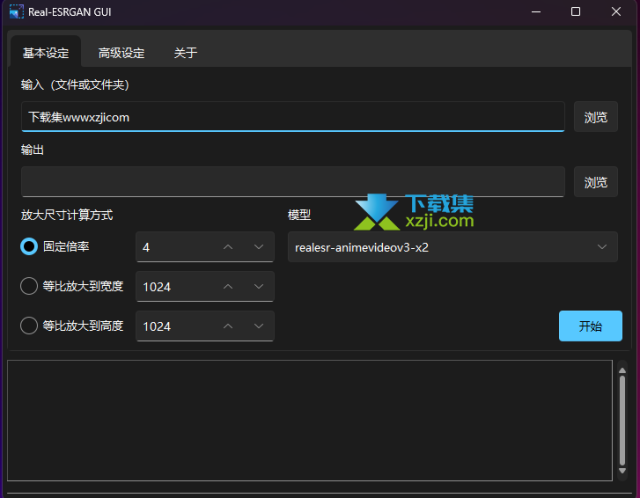The width and height of the screenshot is (640, 498).
Task: Increase the 等比放大到高度 value with up arrow
Action: 228,326
